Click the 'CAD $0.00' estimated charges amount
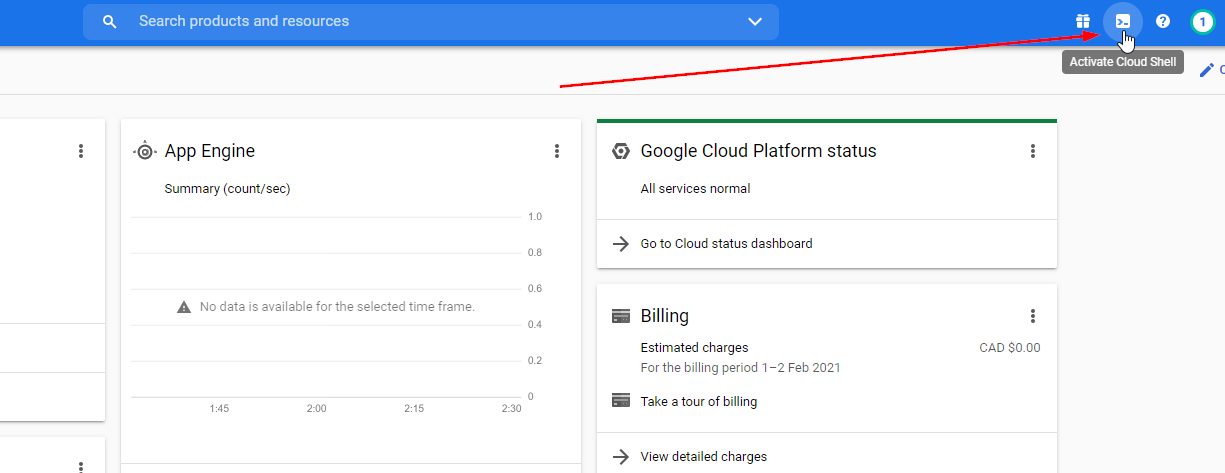The height and width of the screenshot is (473, 1225). (1010, 348)
